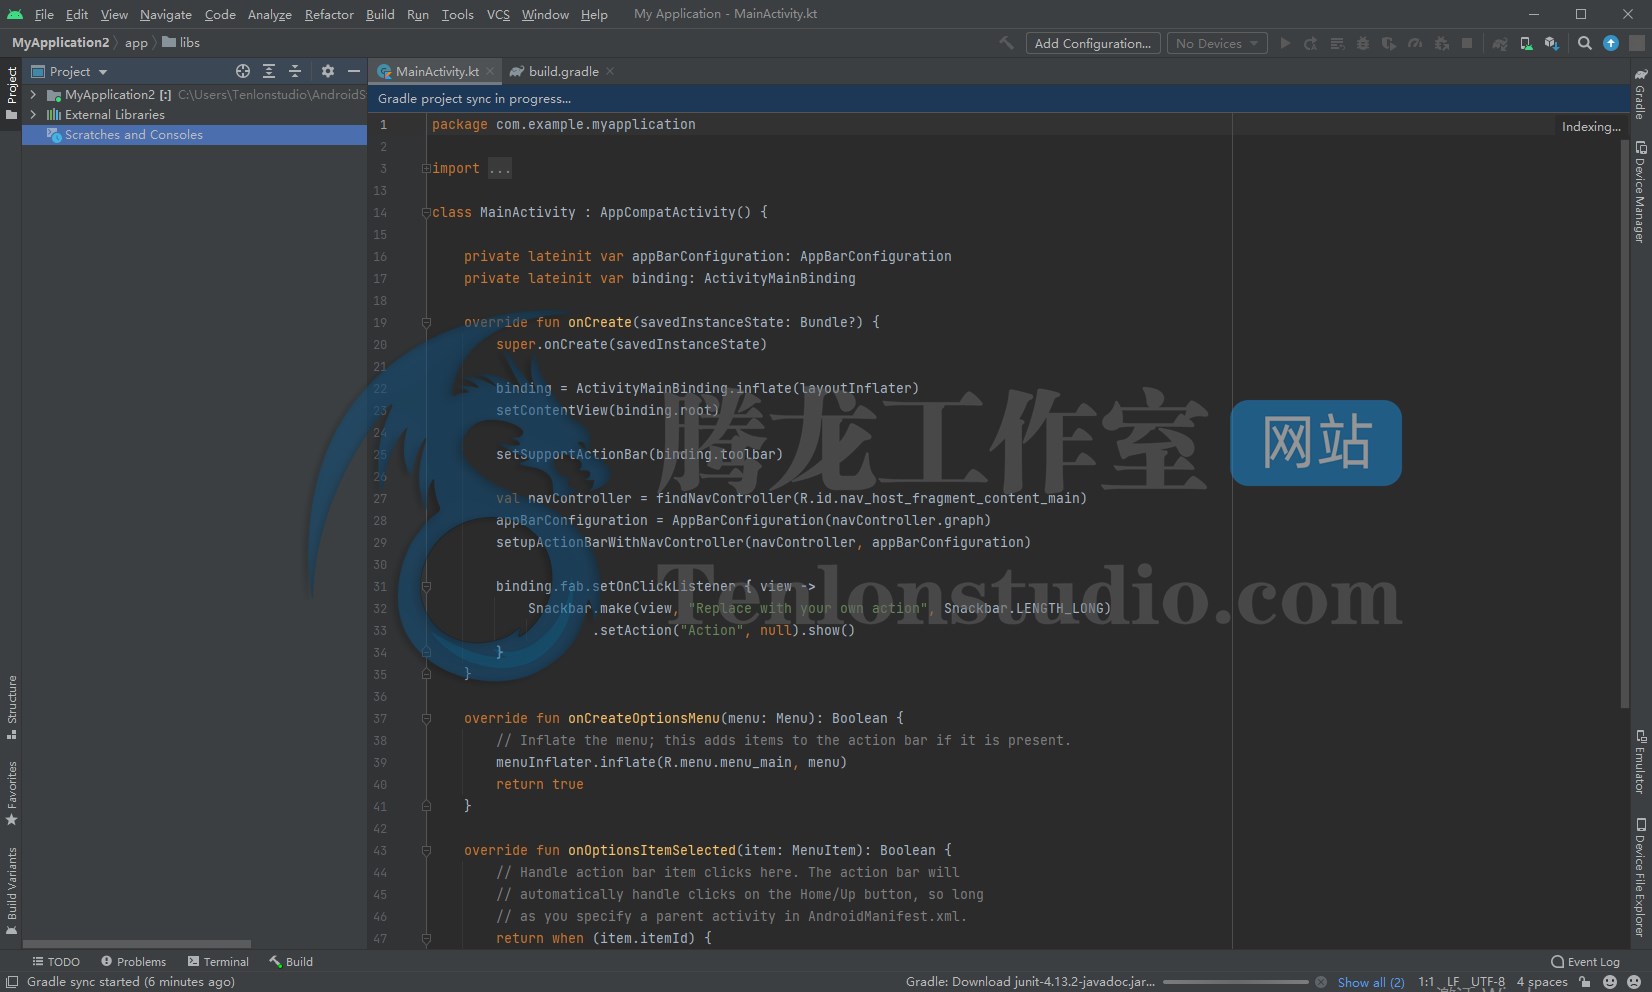
Task: Click the UTF-8 encoding in status bar
Action: tap(1487, 982)
